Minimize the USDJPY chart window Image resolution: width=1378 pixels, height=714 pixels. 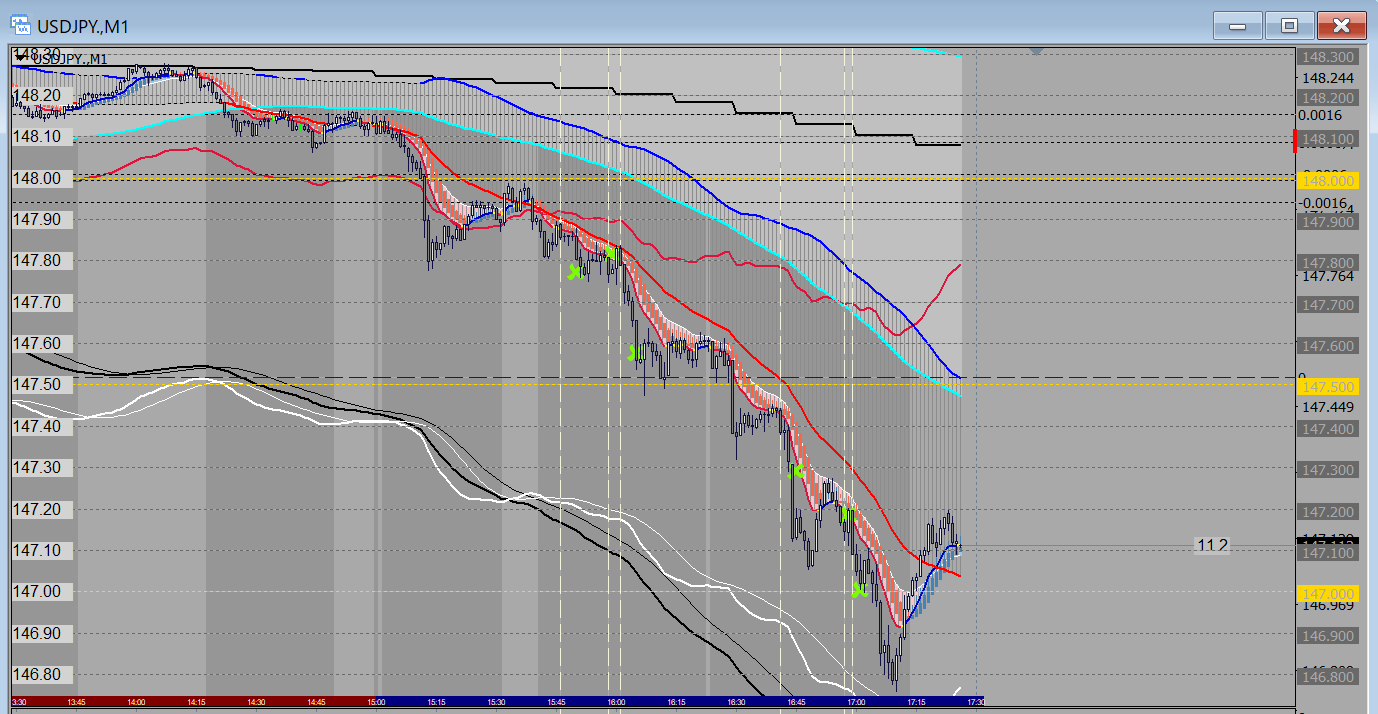1237,25
